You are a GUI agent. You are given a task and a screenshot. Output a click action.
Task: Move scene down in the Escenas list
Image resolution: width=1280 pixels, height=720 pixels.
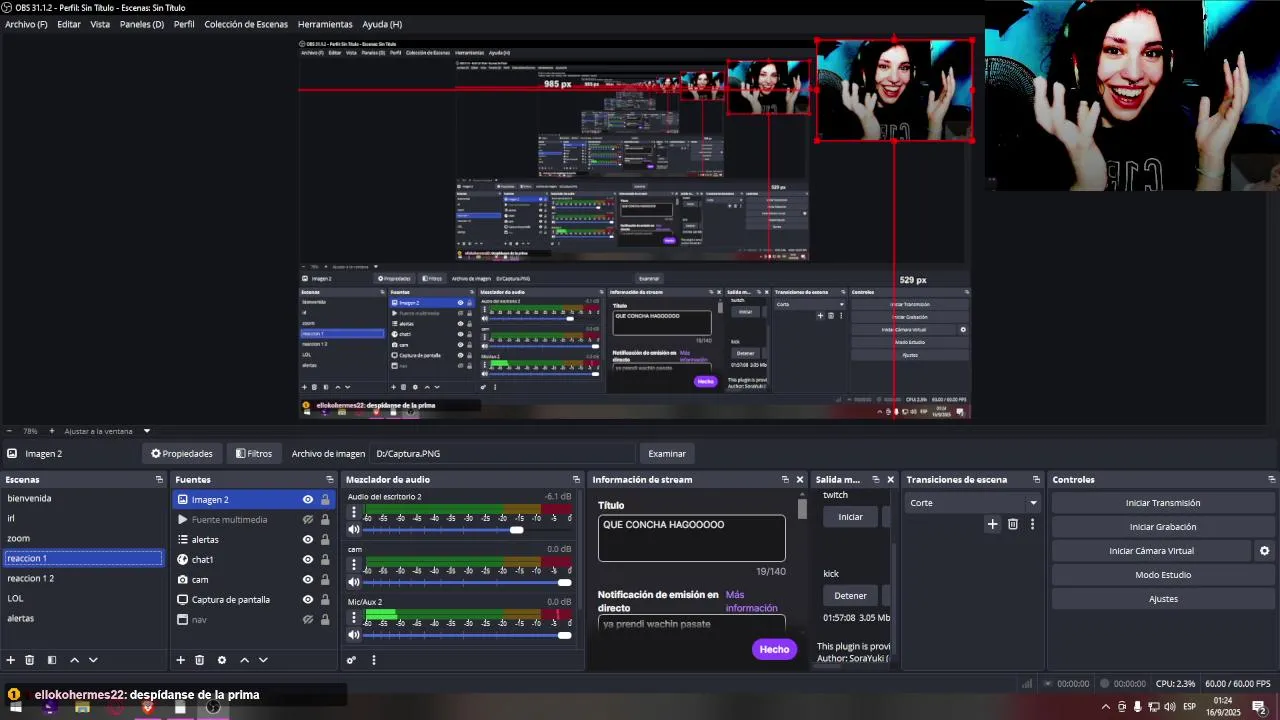click(x=93, y=660)
